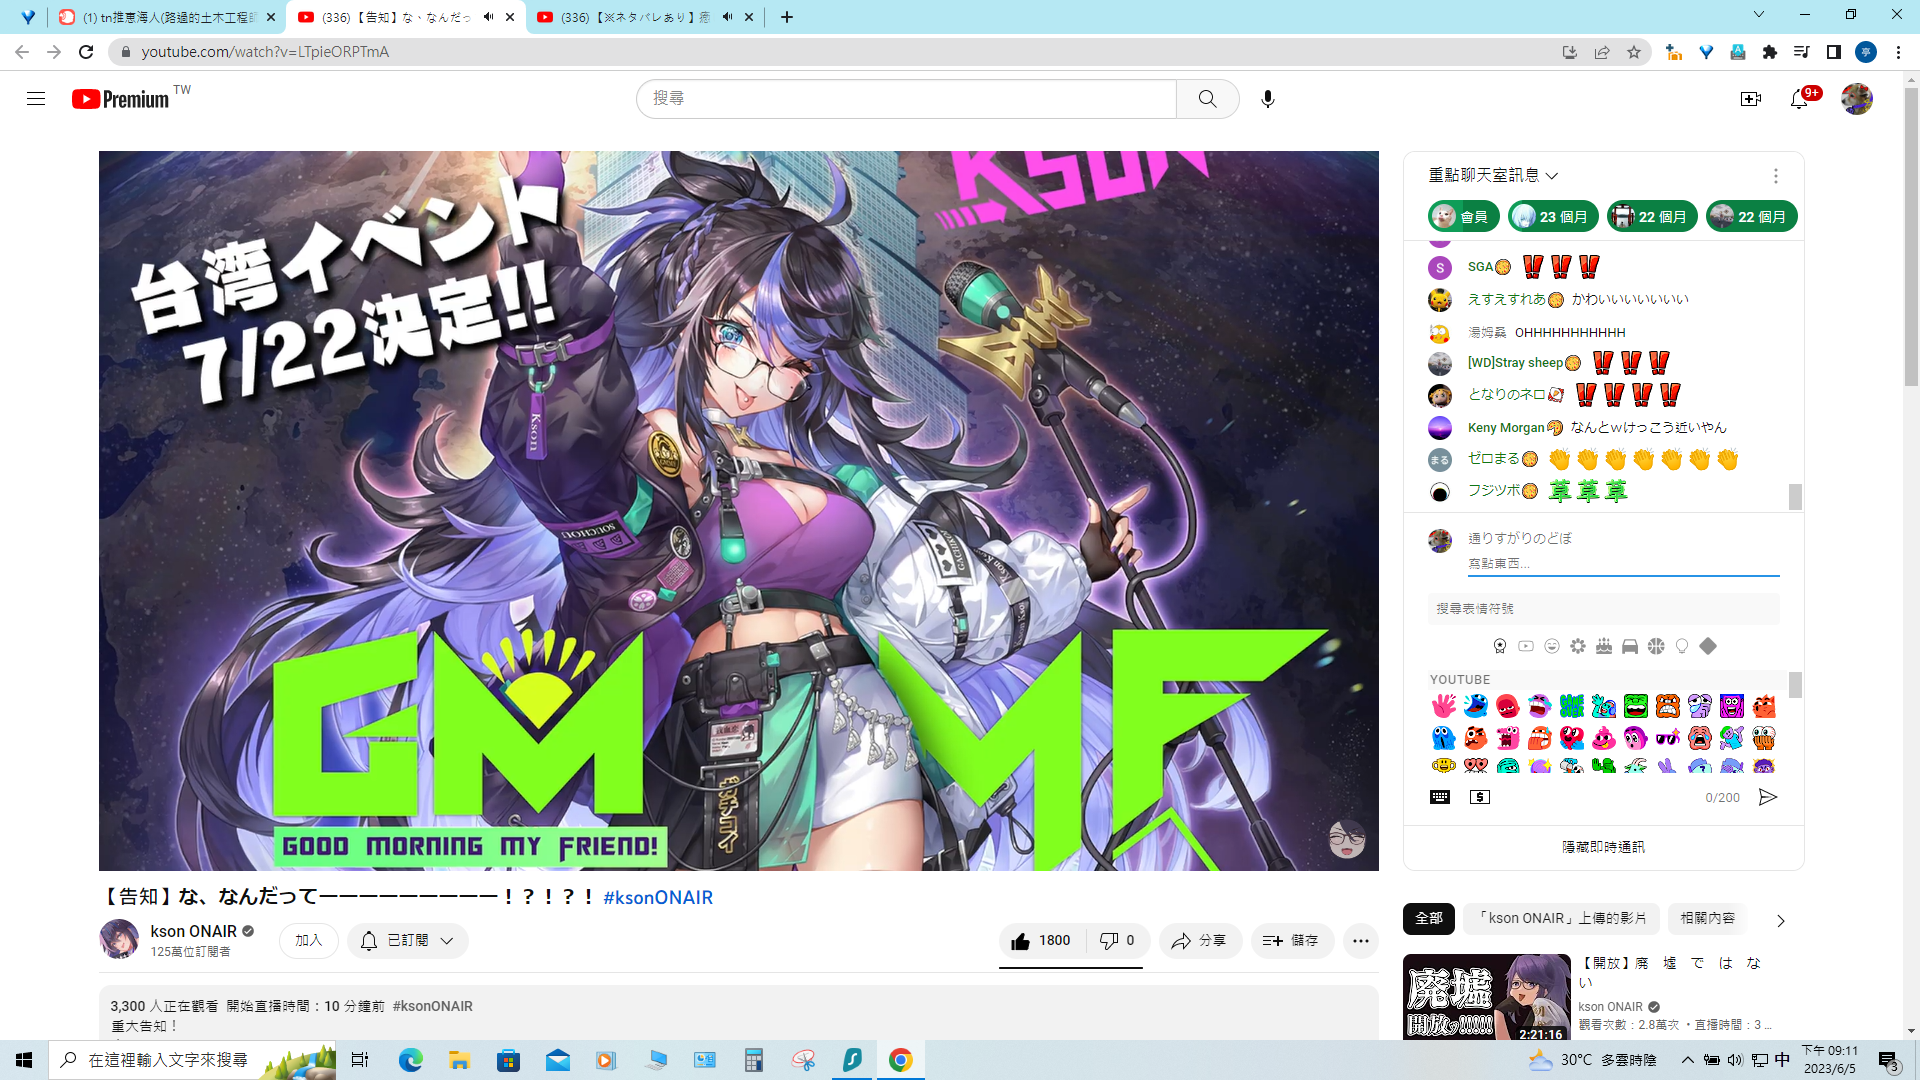Save video with 儲存 button

1292,941
